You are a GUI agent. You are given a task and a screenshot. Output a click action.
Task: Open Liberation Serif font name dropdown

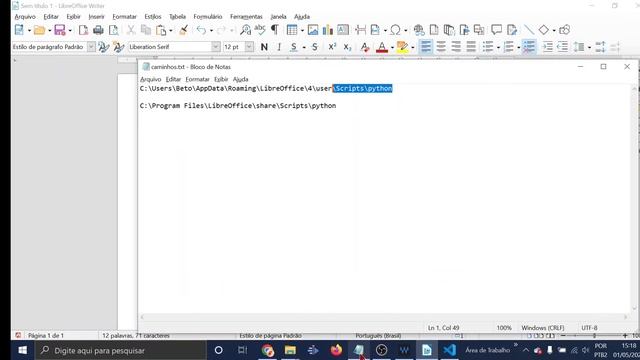216,47
